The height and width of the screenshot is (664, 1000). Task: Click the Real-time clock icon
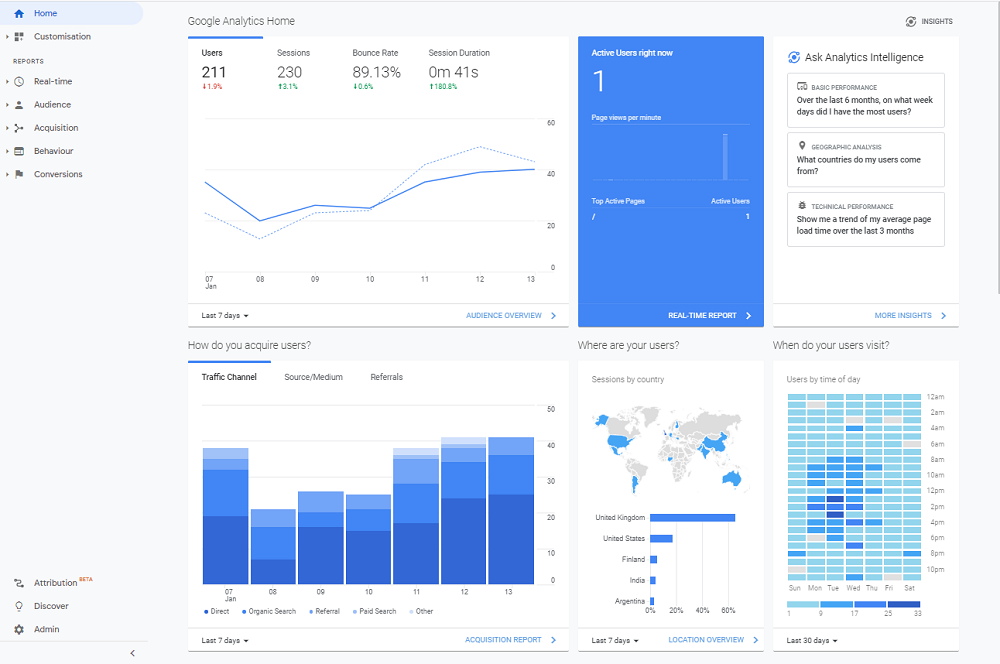19,82
